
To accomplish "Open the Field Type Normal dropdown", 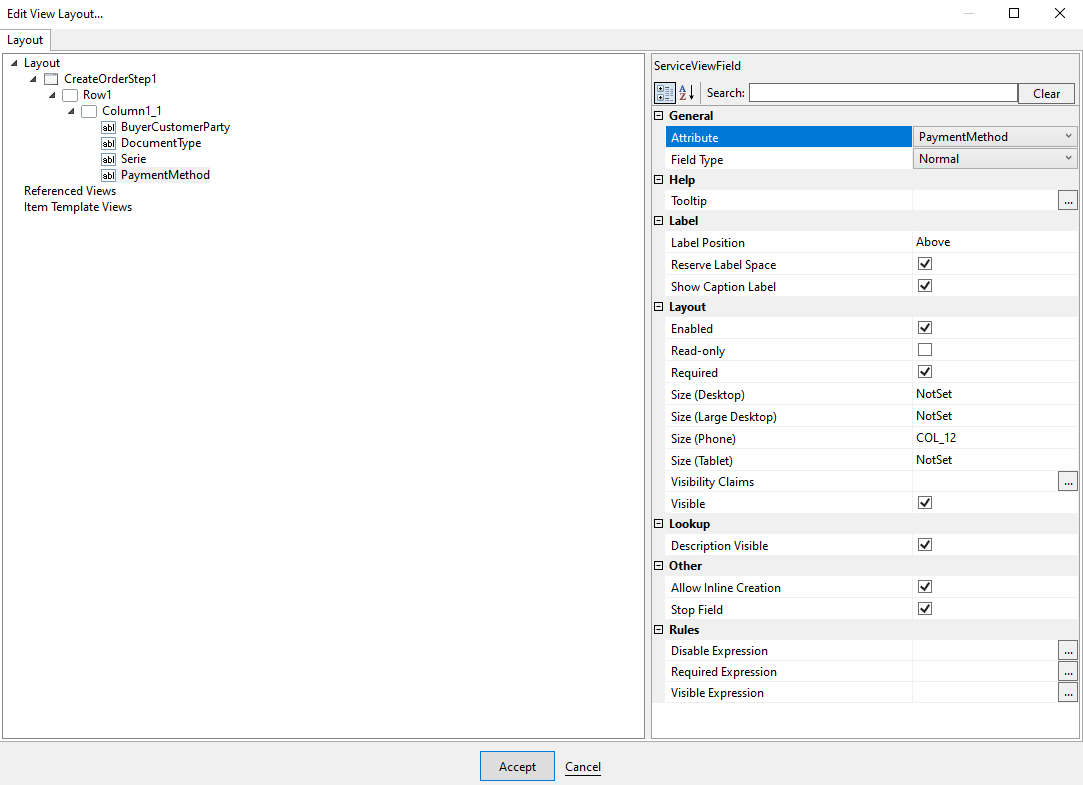I will coord(995,159).
